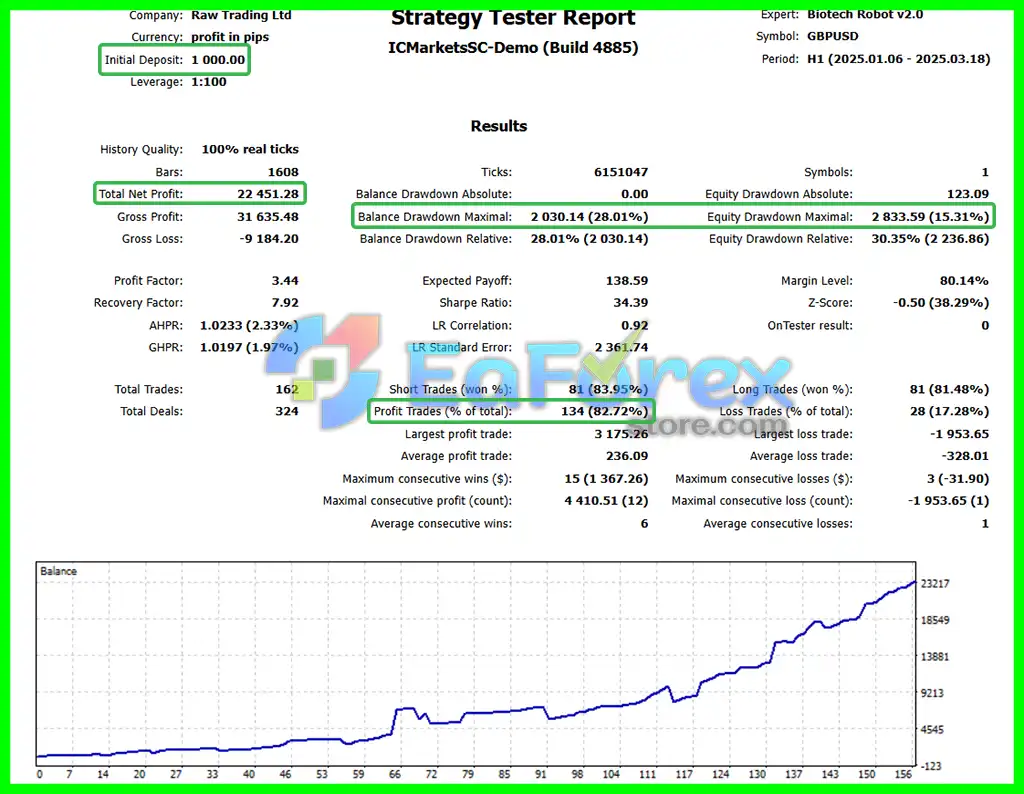Select Profit Trades value "134 (82.72%)"

(605, 411)
